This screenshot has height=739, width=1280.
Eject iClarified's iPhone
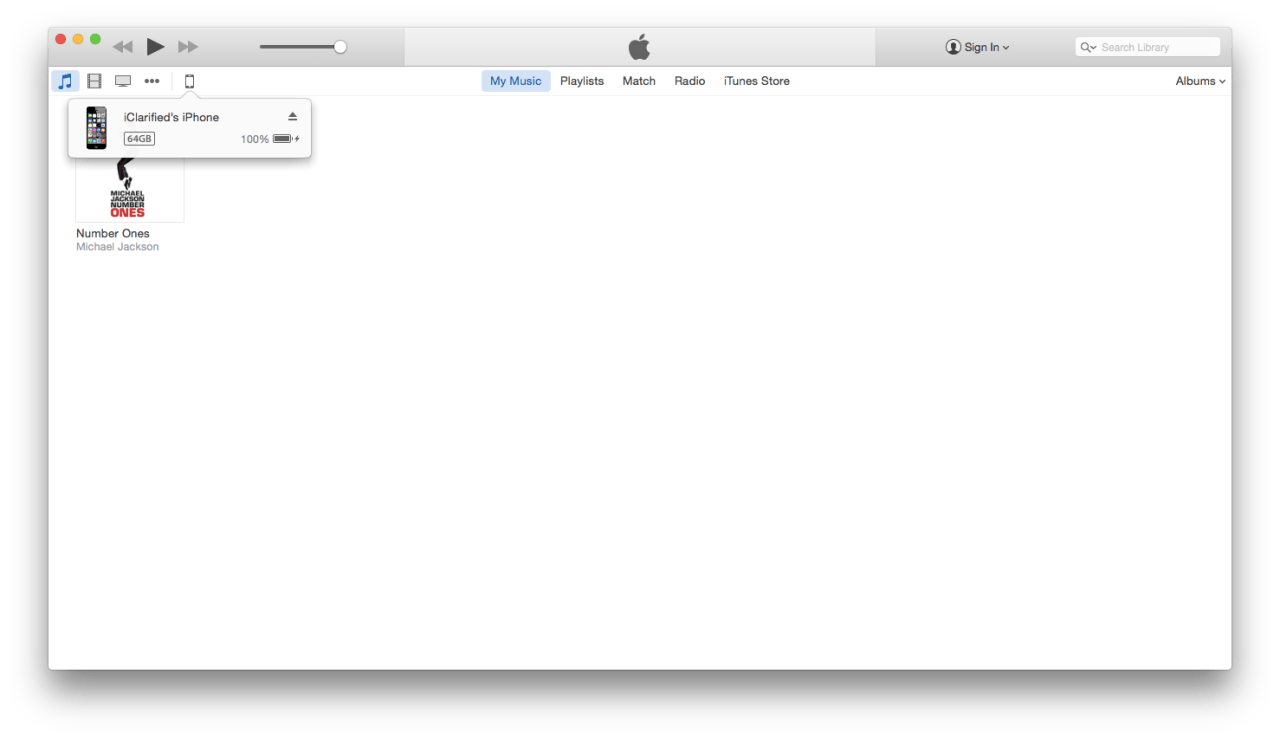pyautogui.click(x=292, y=116)
